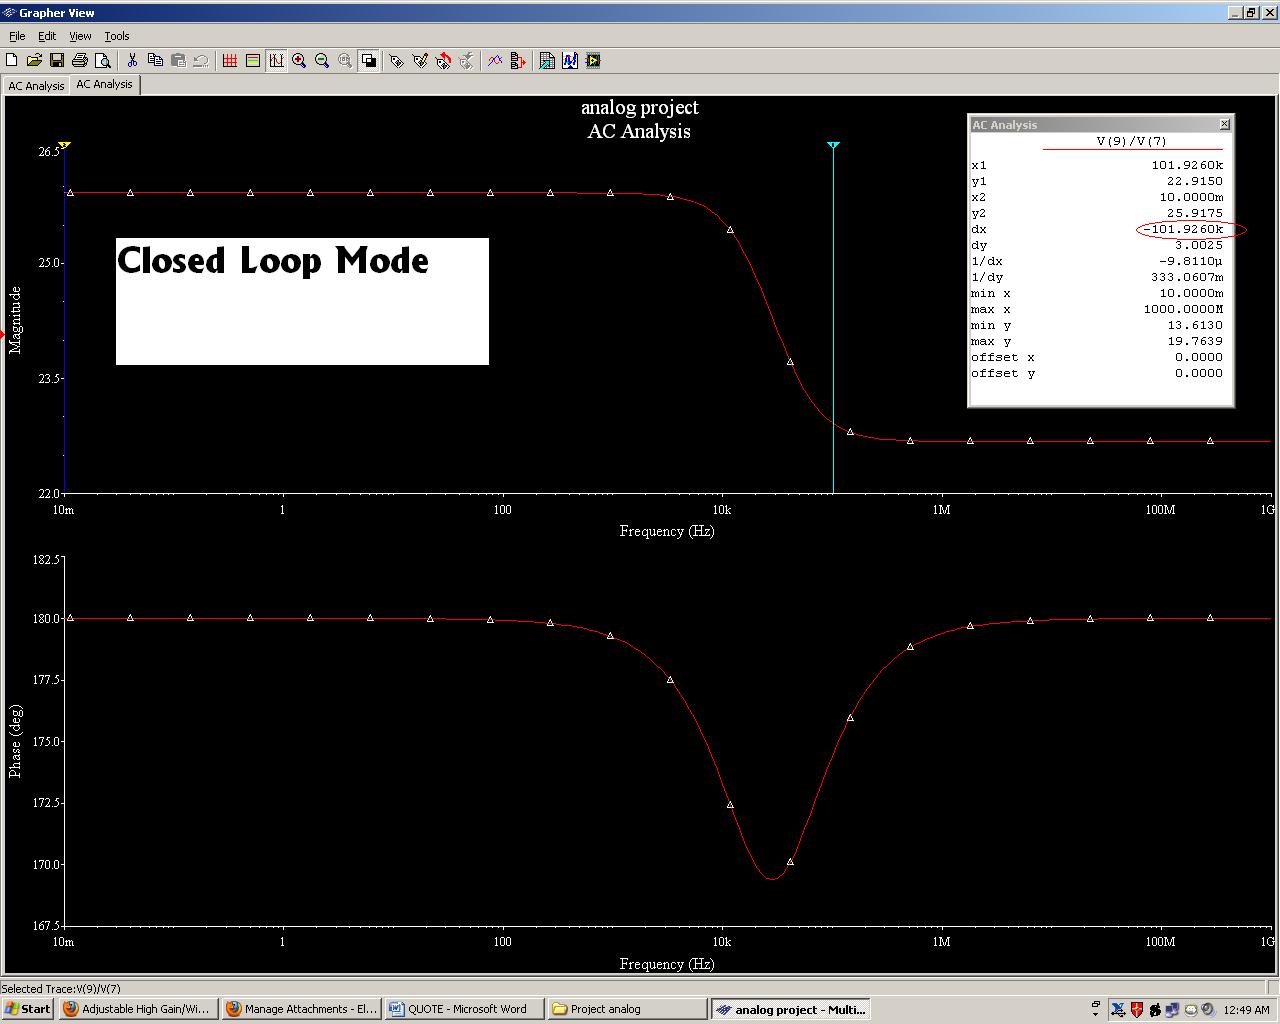Screen dimensions: 1280x1024
Task: Click the Magnitude axis label
Action: (15, 320)
